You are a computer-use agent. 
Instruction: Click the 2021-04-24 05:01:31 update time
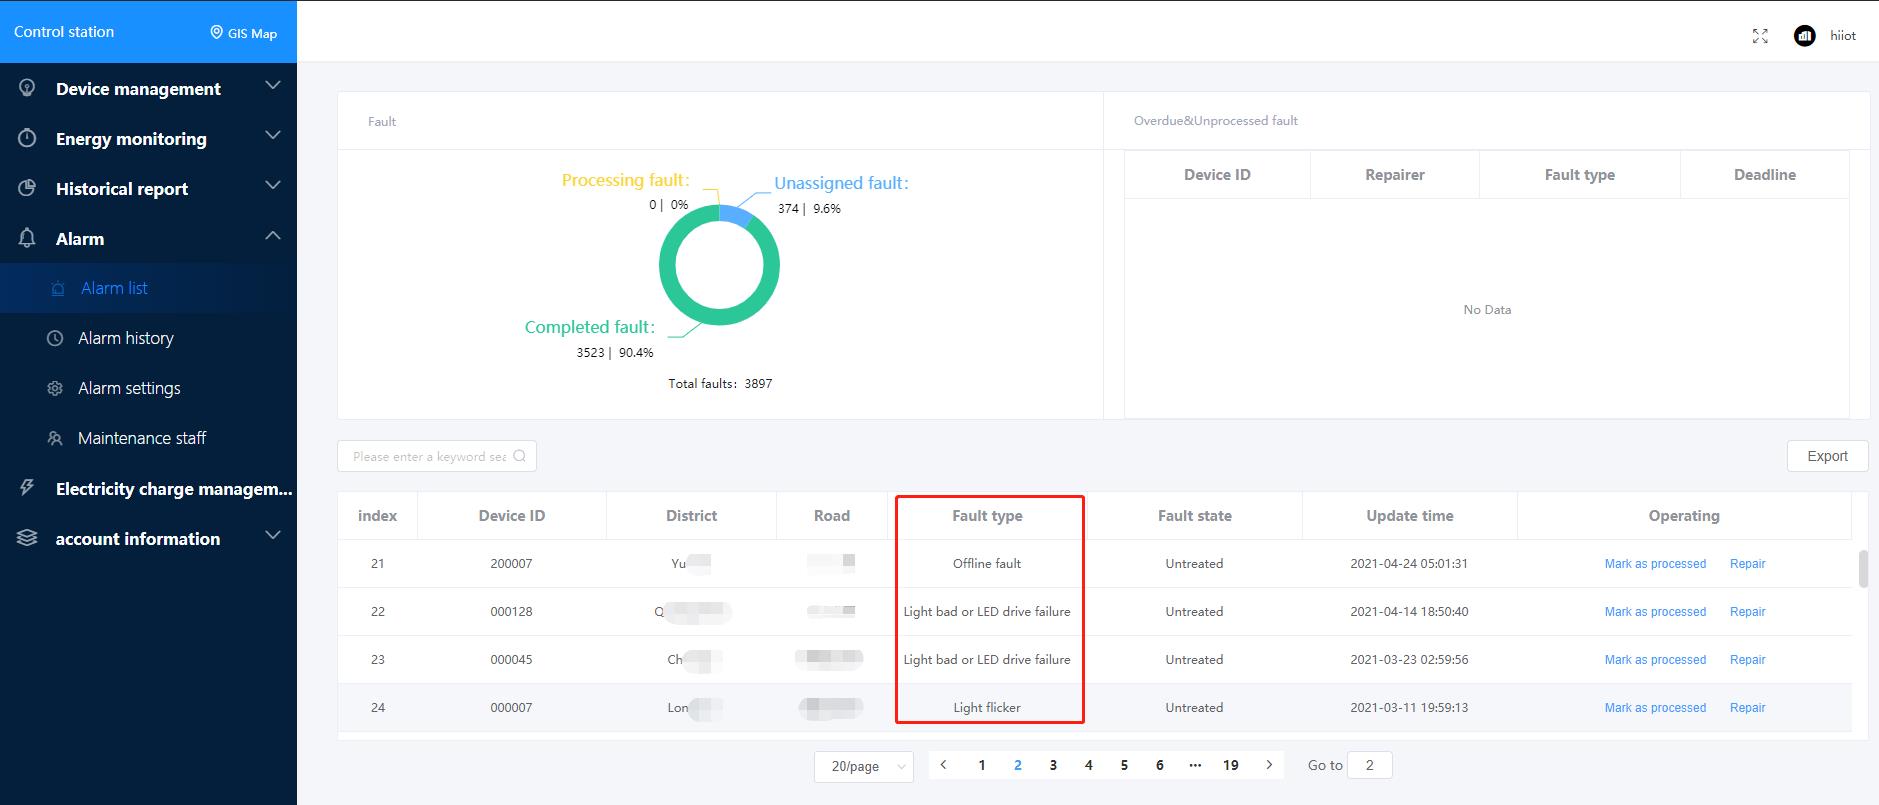[x=1409, y=564]
